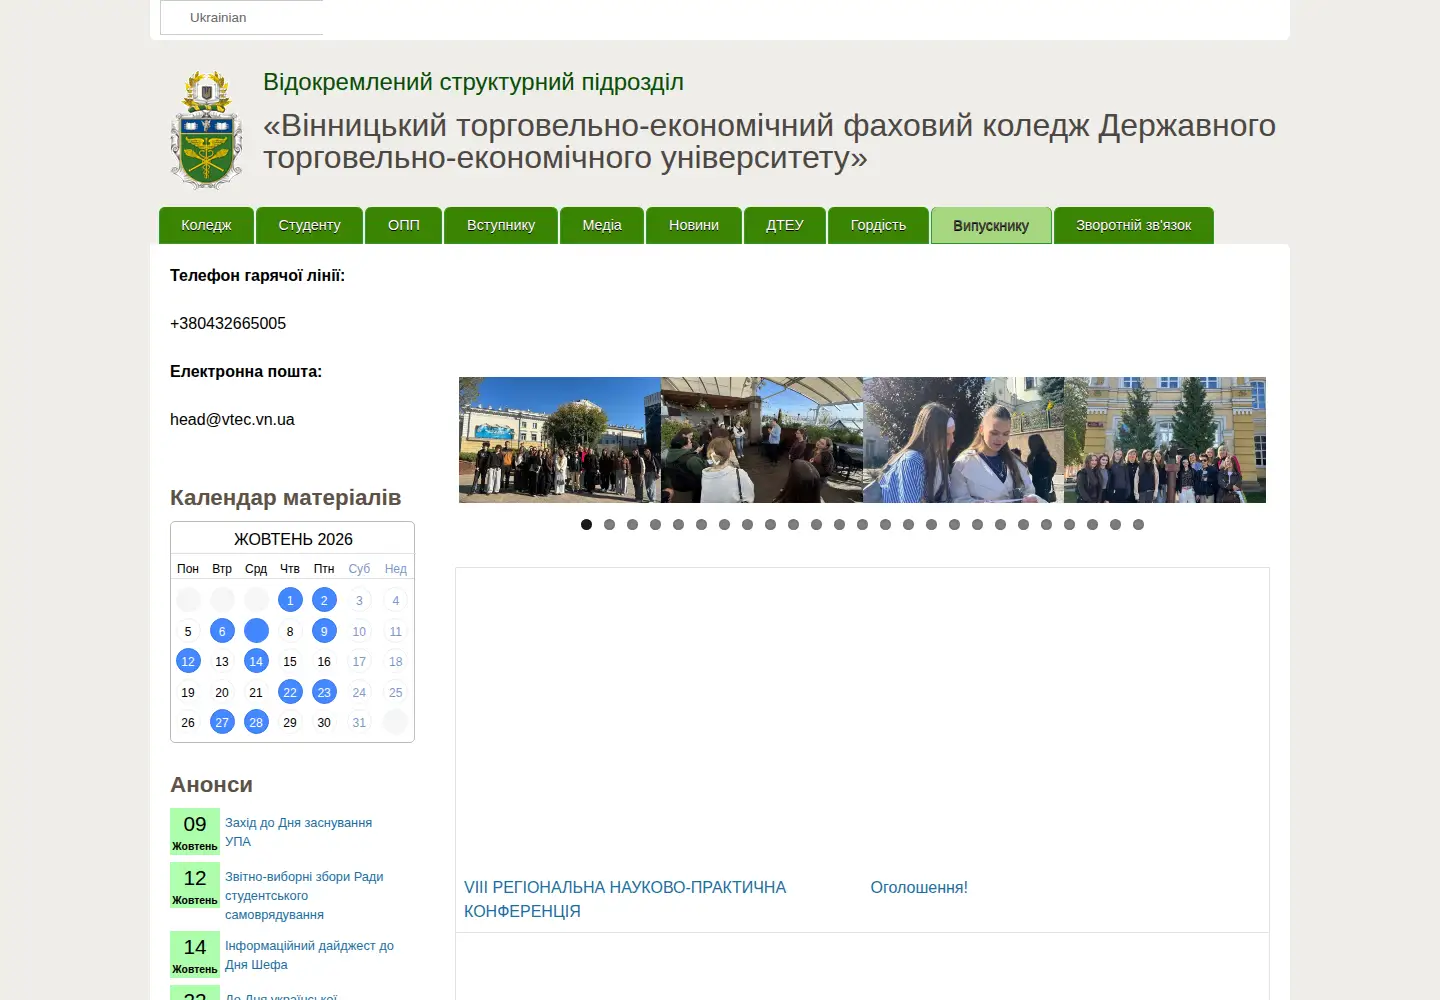Open the Новини section

click(694, 225)
